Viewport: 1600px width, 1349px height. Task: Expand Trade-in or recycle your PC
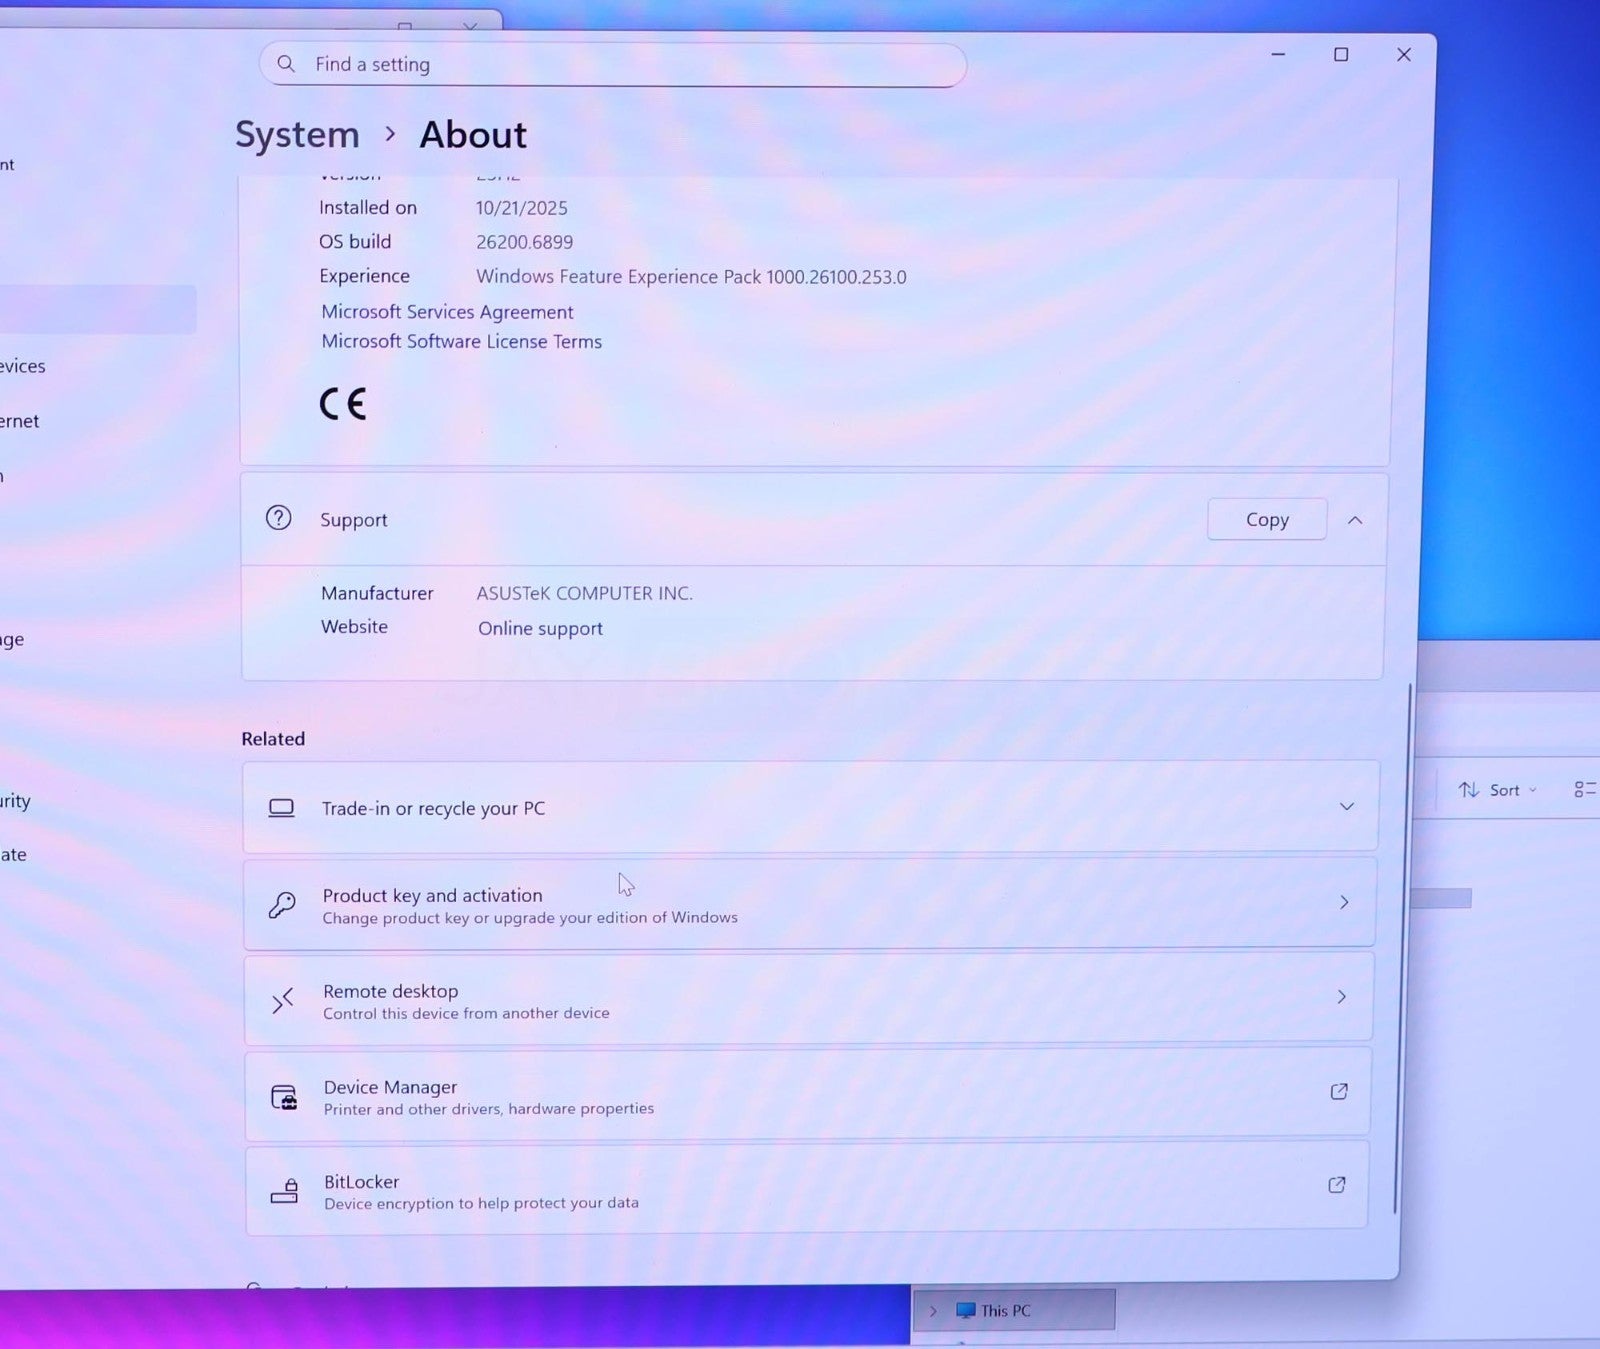point(1346,806)
